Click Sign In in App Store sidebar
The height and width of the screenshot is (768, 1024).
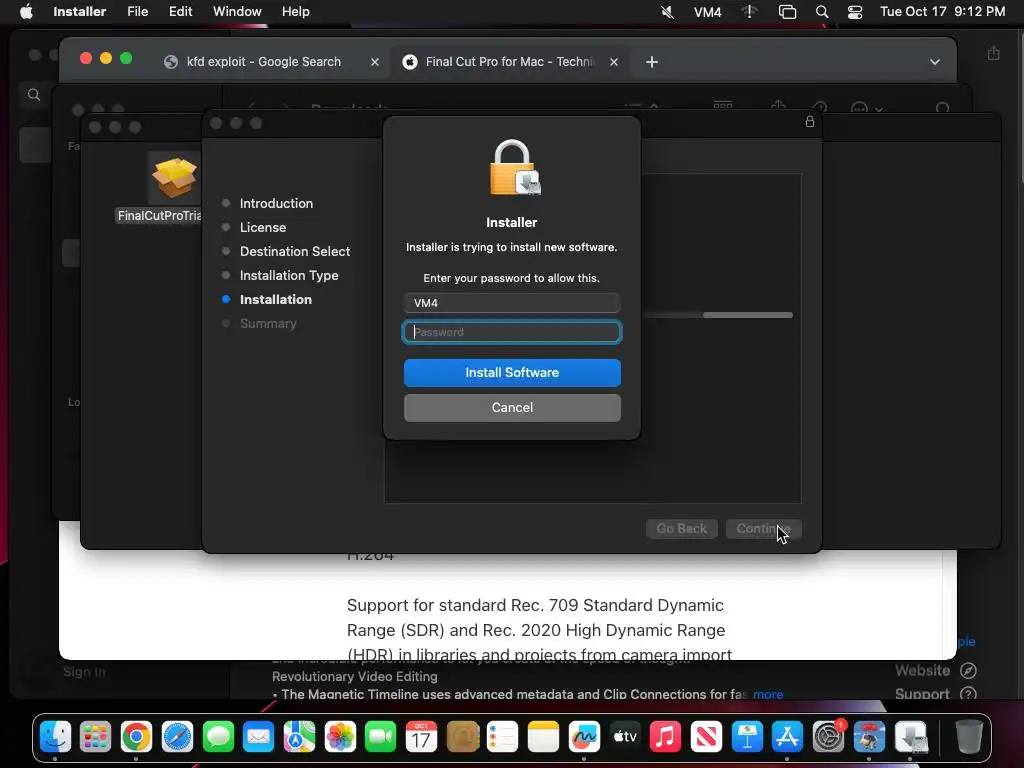coord(84,672)
